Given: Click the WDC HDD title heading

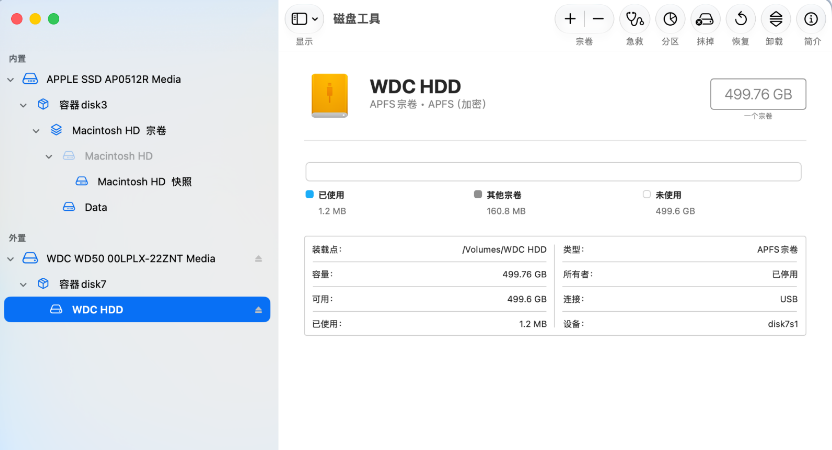Looking at the screenshot, I should click(415, 86).
